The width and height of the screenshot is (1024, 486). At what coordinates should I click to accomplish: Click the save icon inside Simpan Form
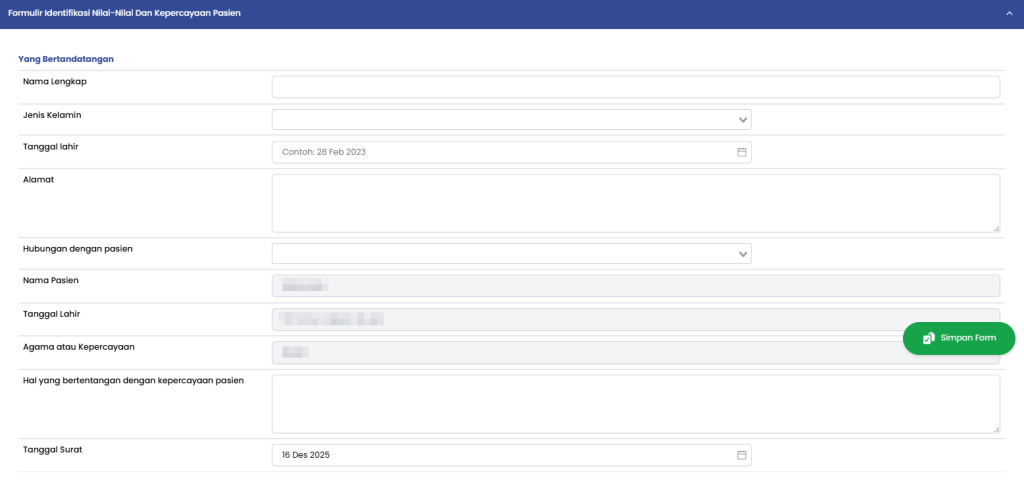[928, 339]
